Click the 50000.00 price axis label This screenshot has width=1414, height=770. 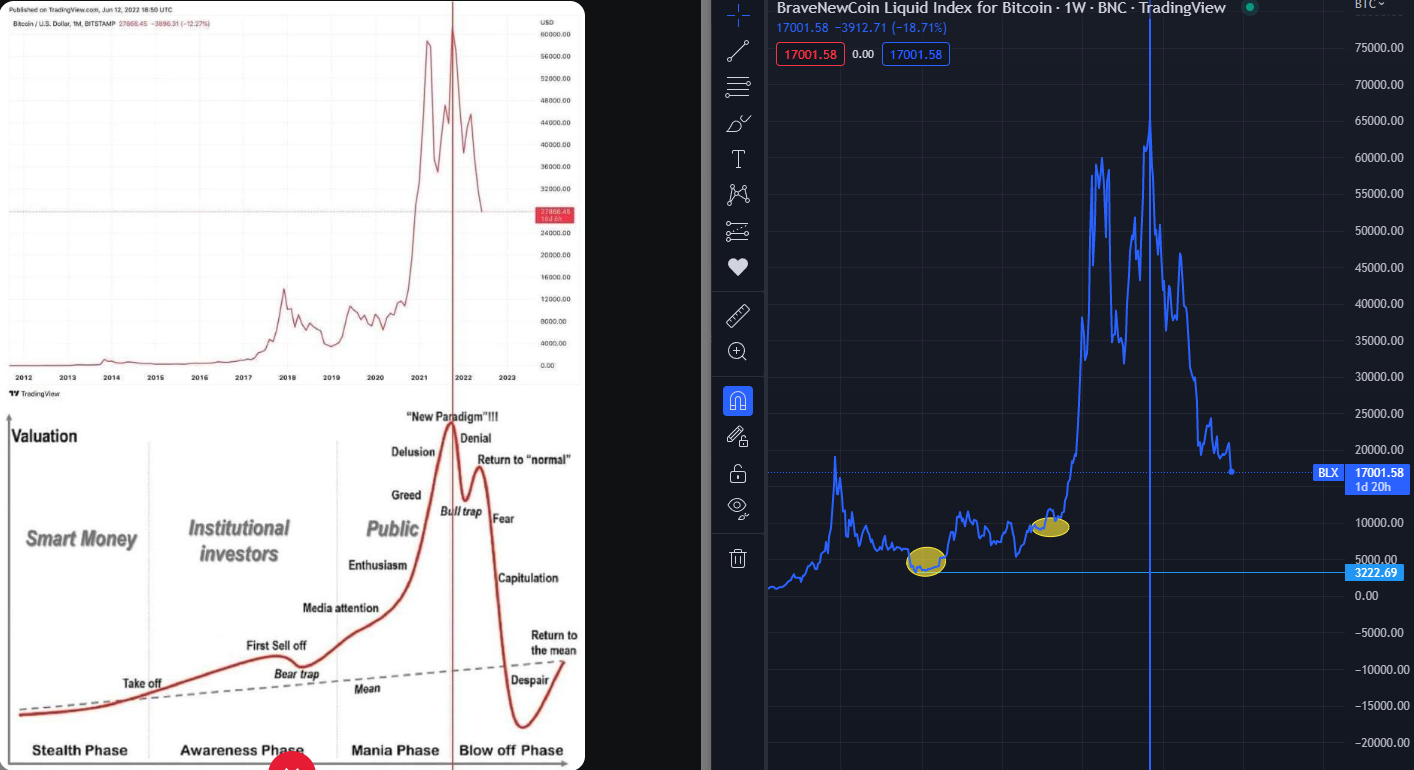(1377, 231)
